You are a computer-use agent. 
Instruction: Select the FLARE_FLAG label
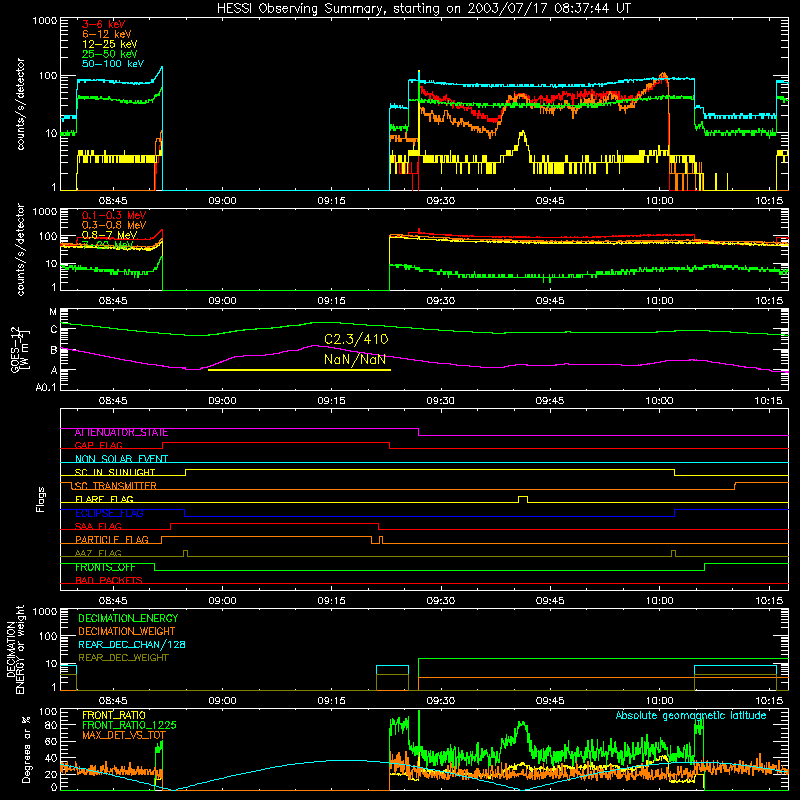[x=104, y=499]
